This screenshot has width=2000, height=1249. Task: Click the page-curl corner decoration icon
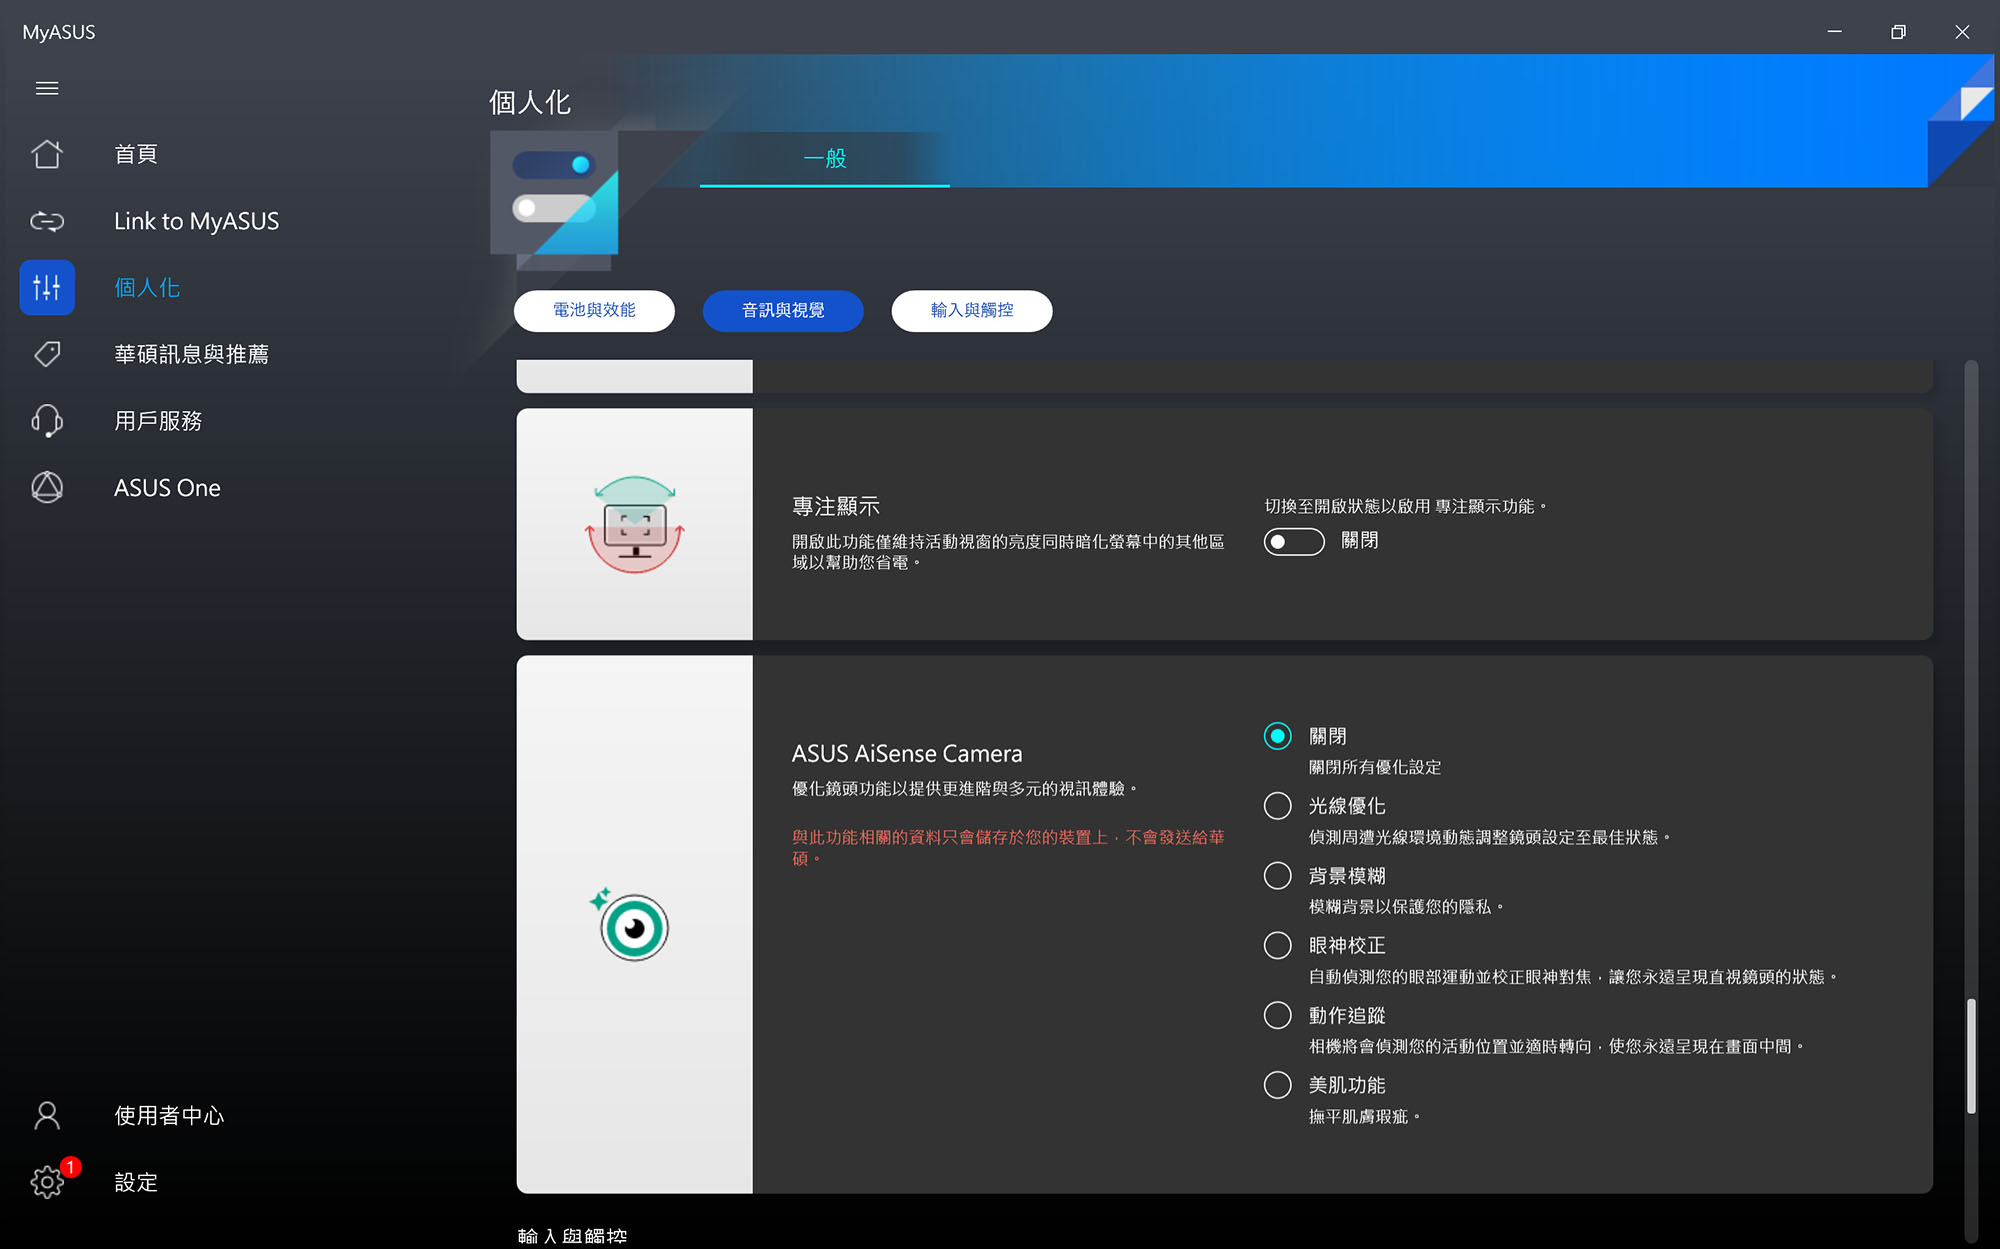point(1960,120)
